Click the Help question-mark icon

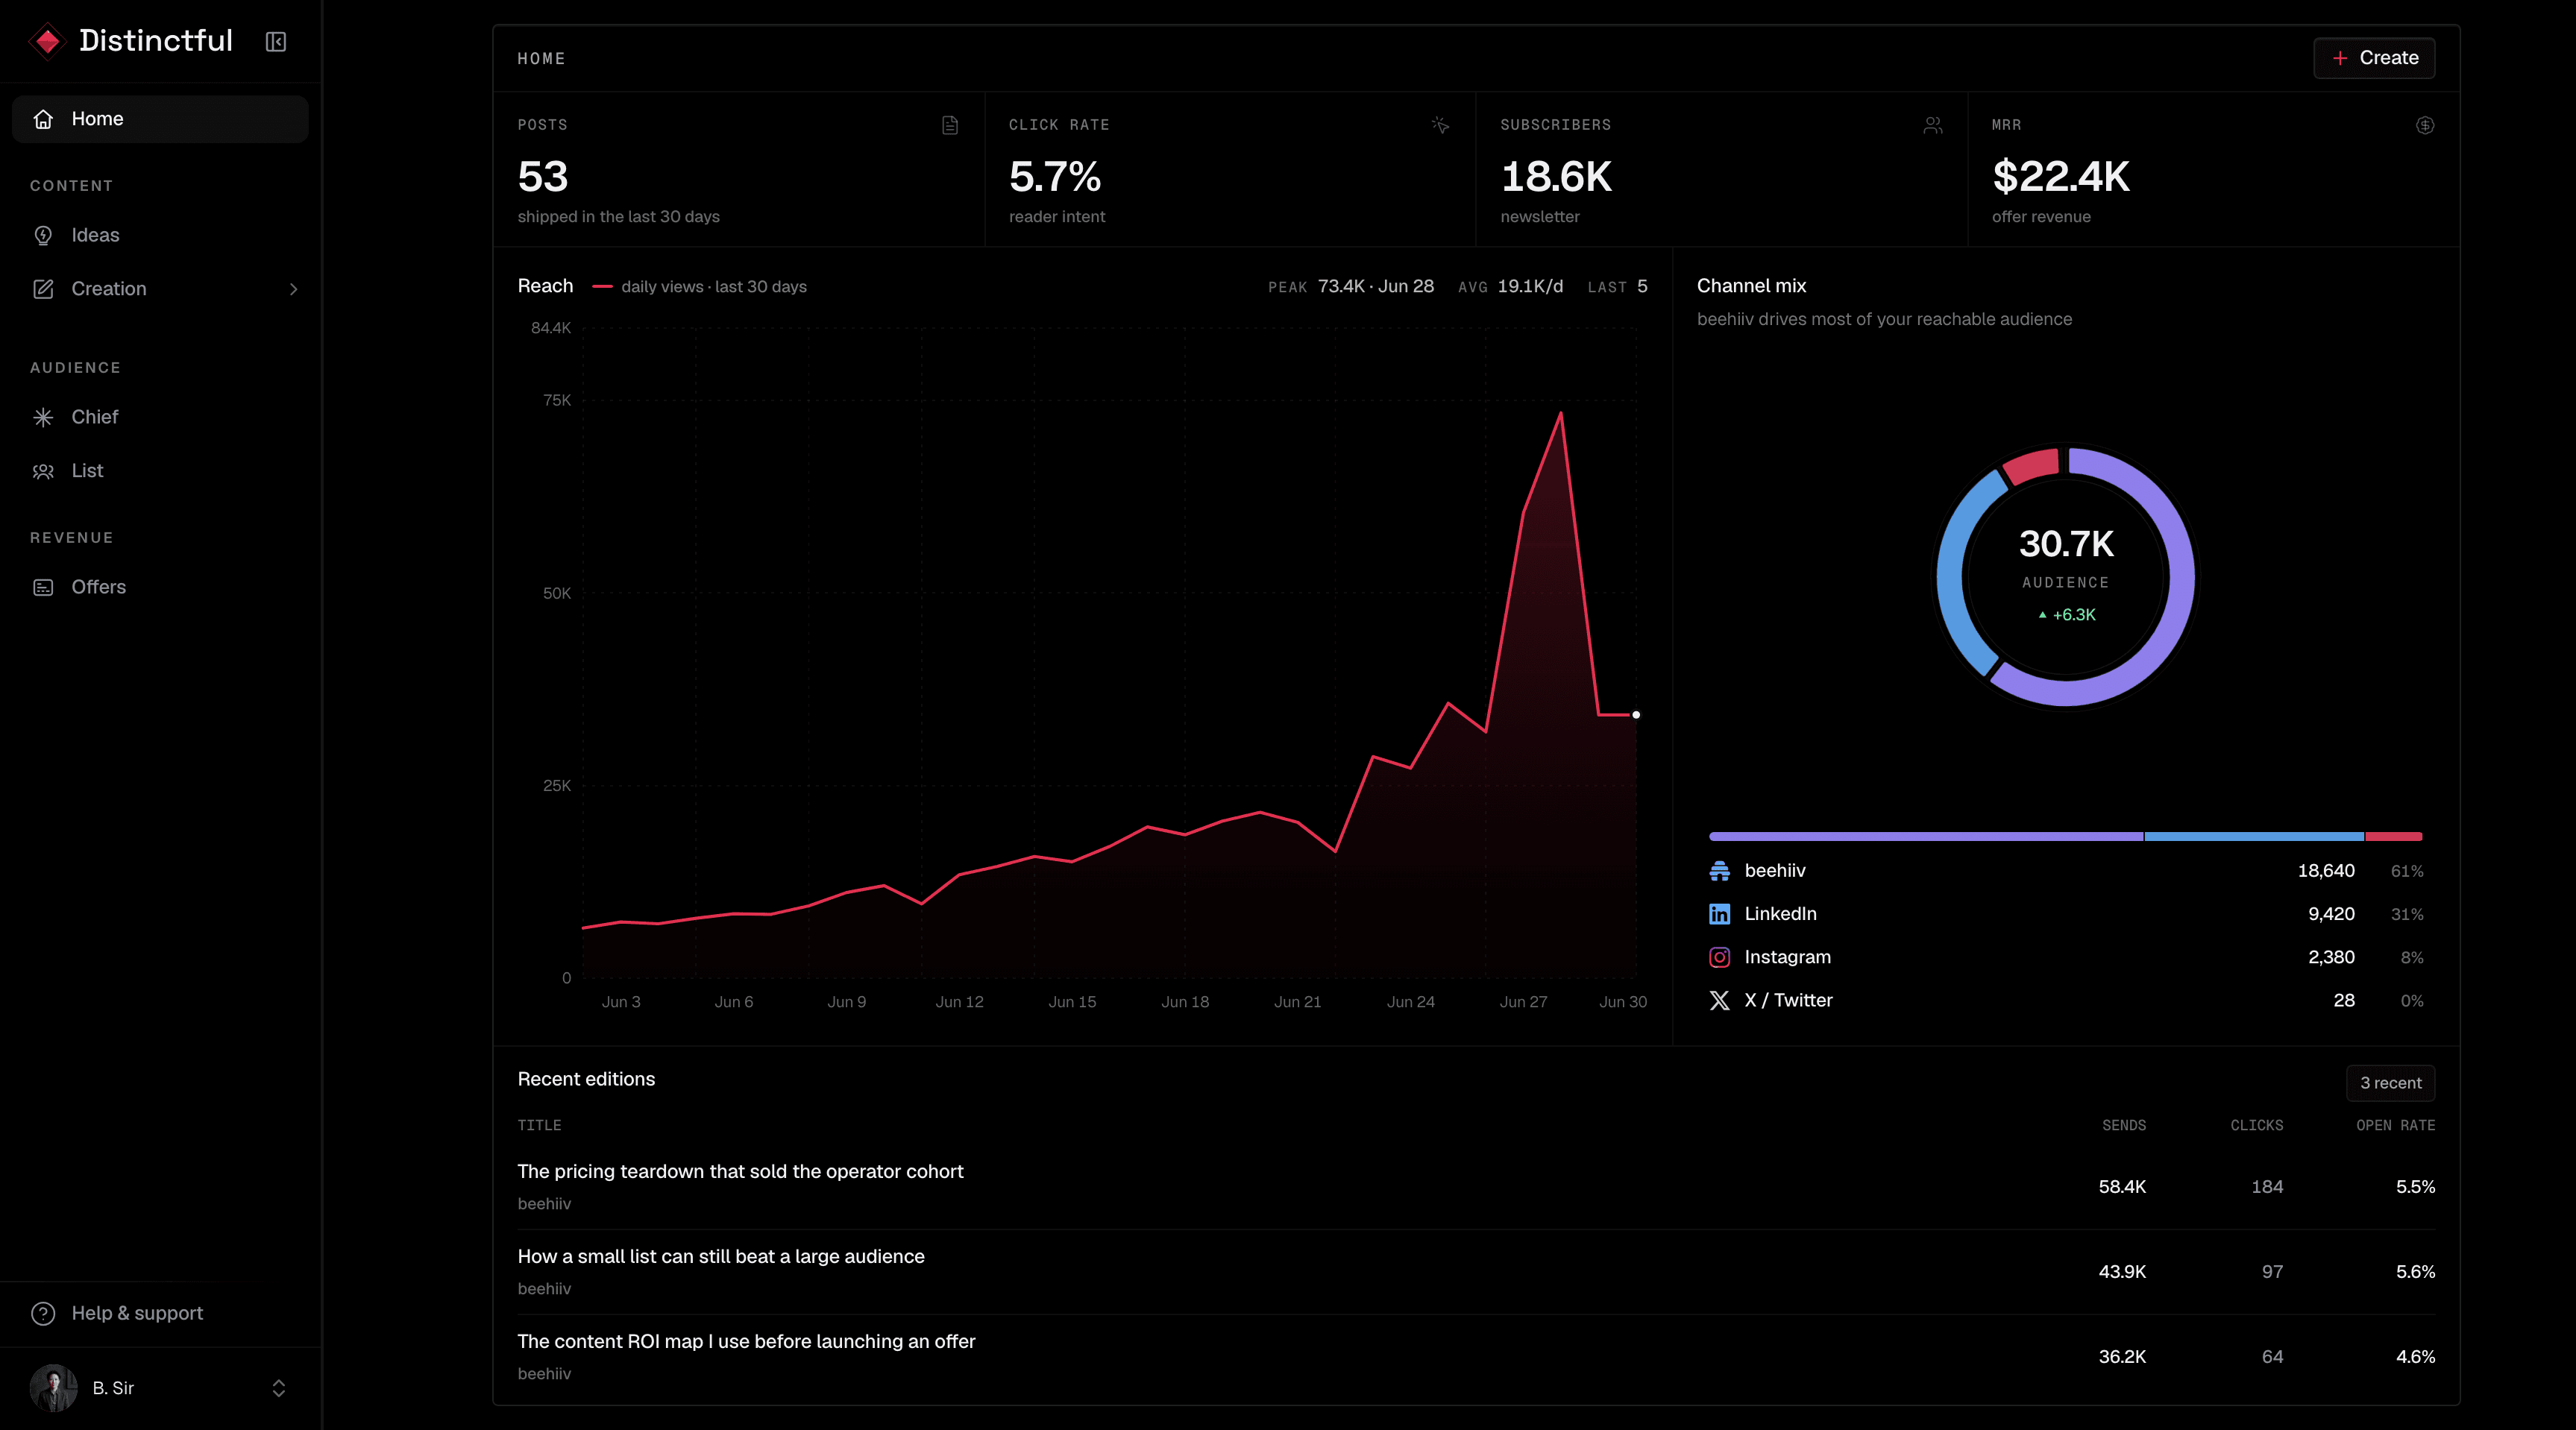point(43,1313)
